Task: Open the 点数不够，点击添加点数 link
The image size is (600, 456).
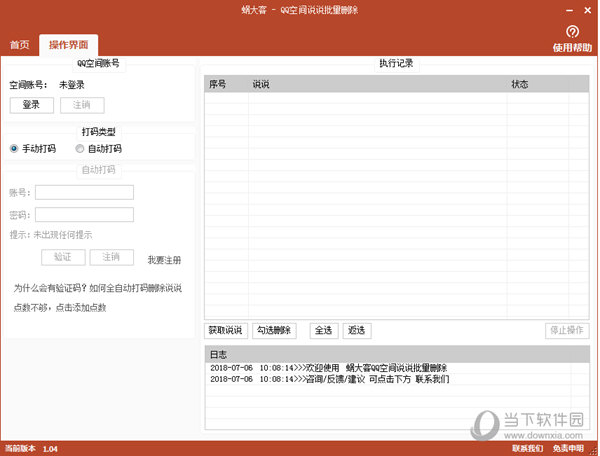Action: (60, 307)
